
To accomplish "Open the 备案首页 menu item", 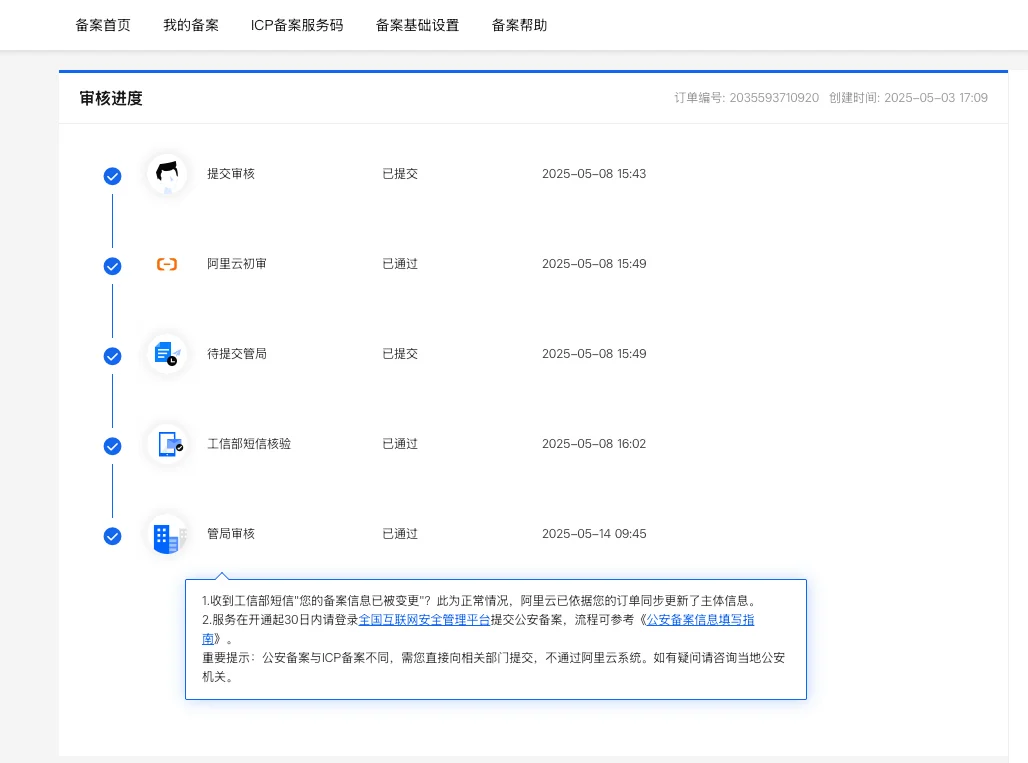I will tap(103, 25).
